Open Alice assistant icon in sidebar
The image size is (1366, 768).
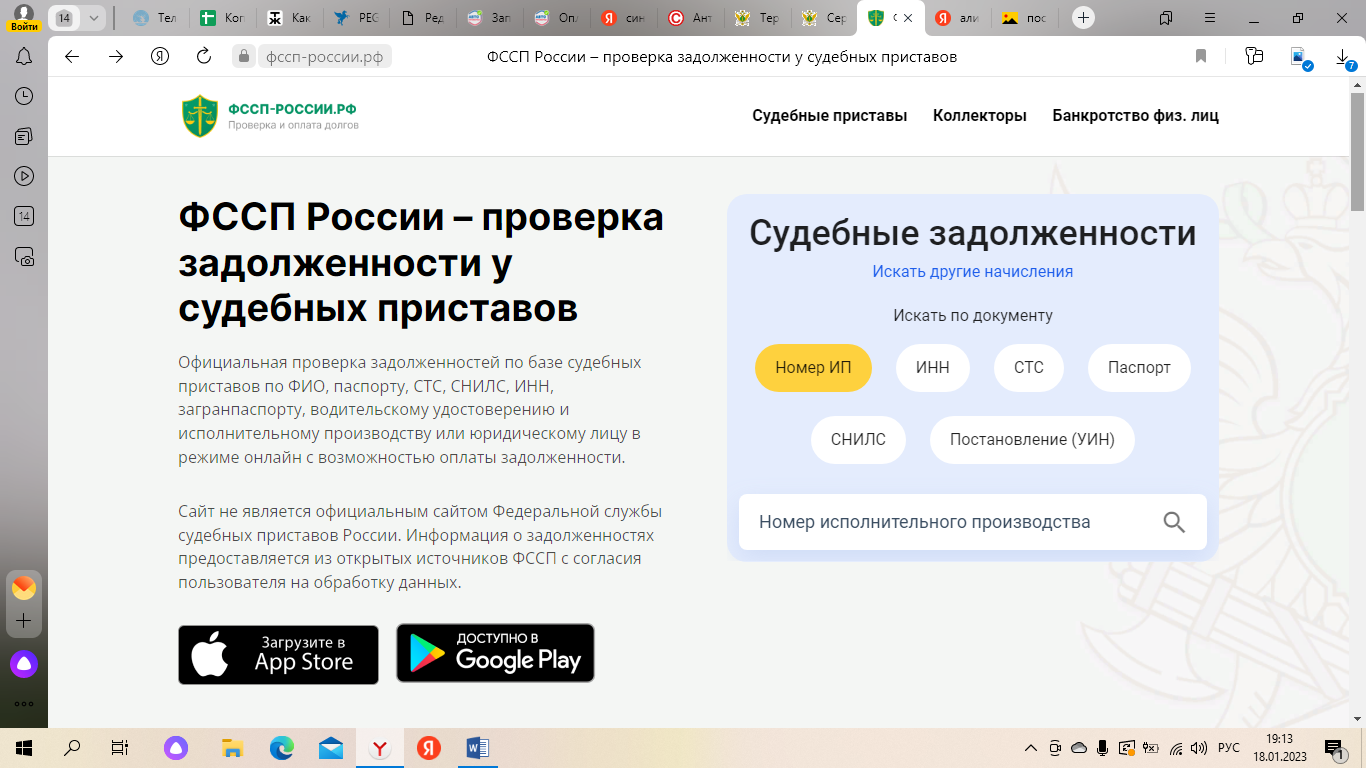(x=24, y=663)
